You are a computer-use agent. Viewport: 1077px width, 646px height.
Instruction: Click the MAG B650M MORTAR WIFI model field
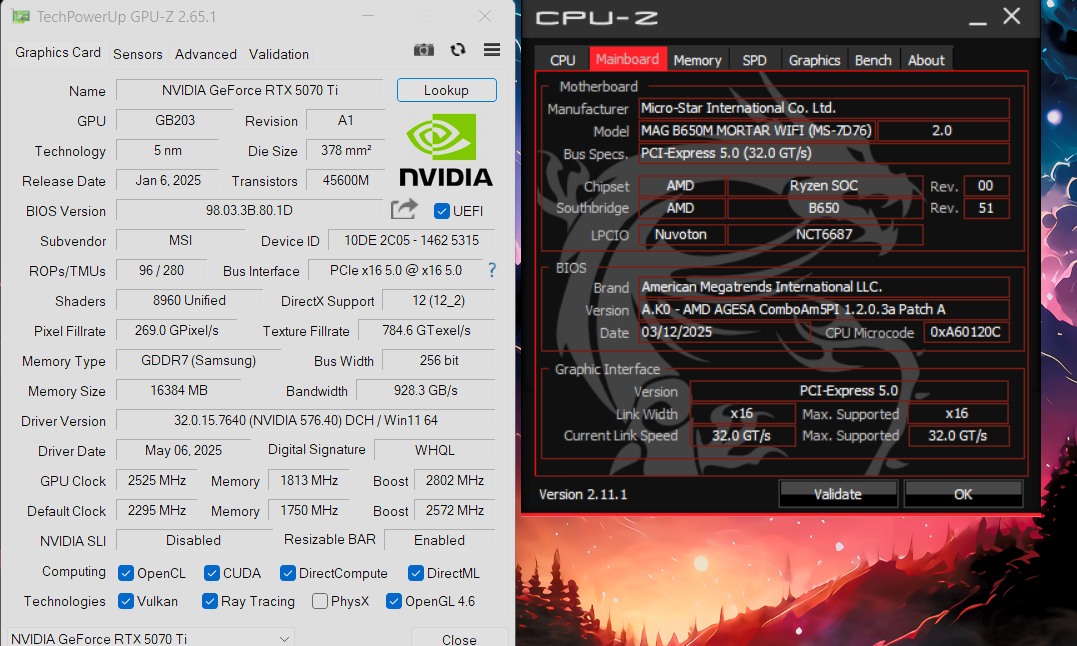757,130
